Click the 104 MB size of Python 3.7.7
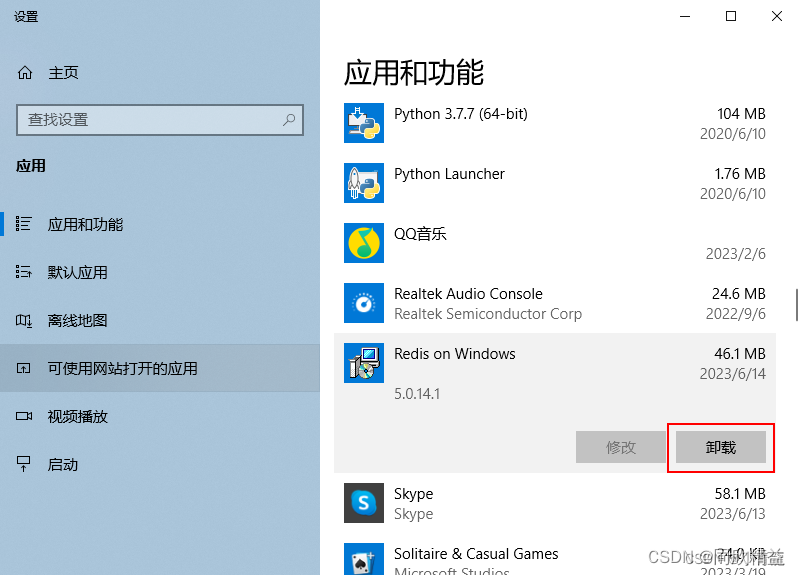Image resolution: width=800 pixels, height=575 pixels. [741, 114]
